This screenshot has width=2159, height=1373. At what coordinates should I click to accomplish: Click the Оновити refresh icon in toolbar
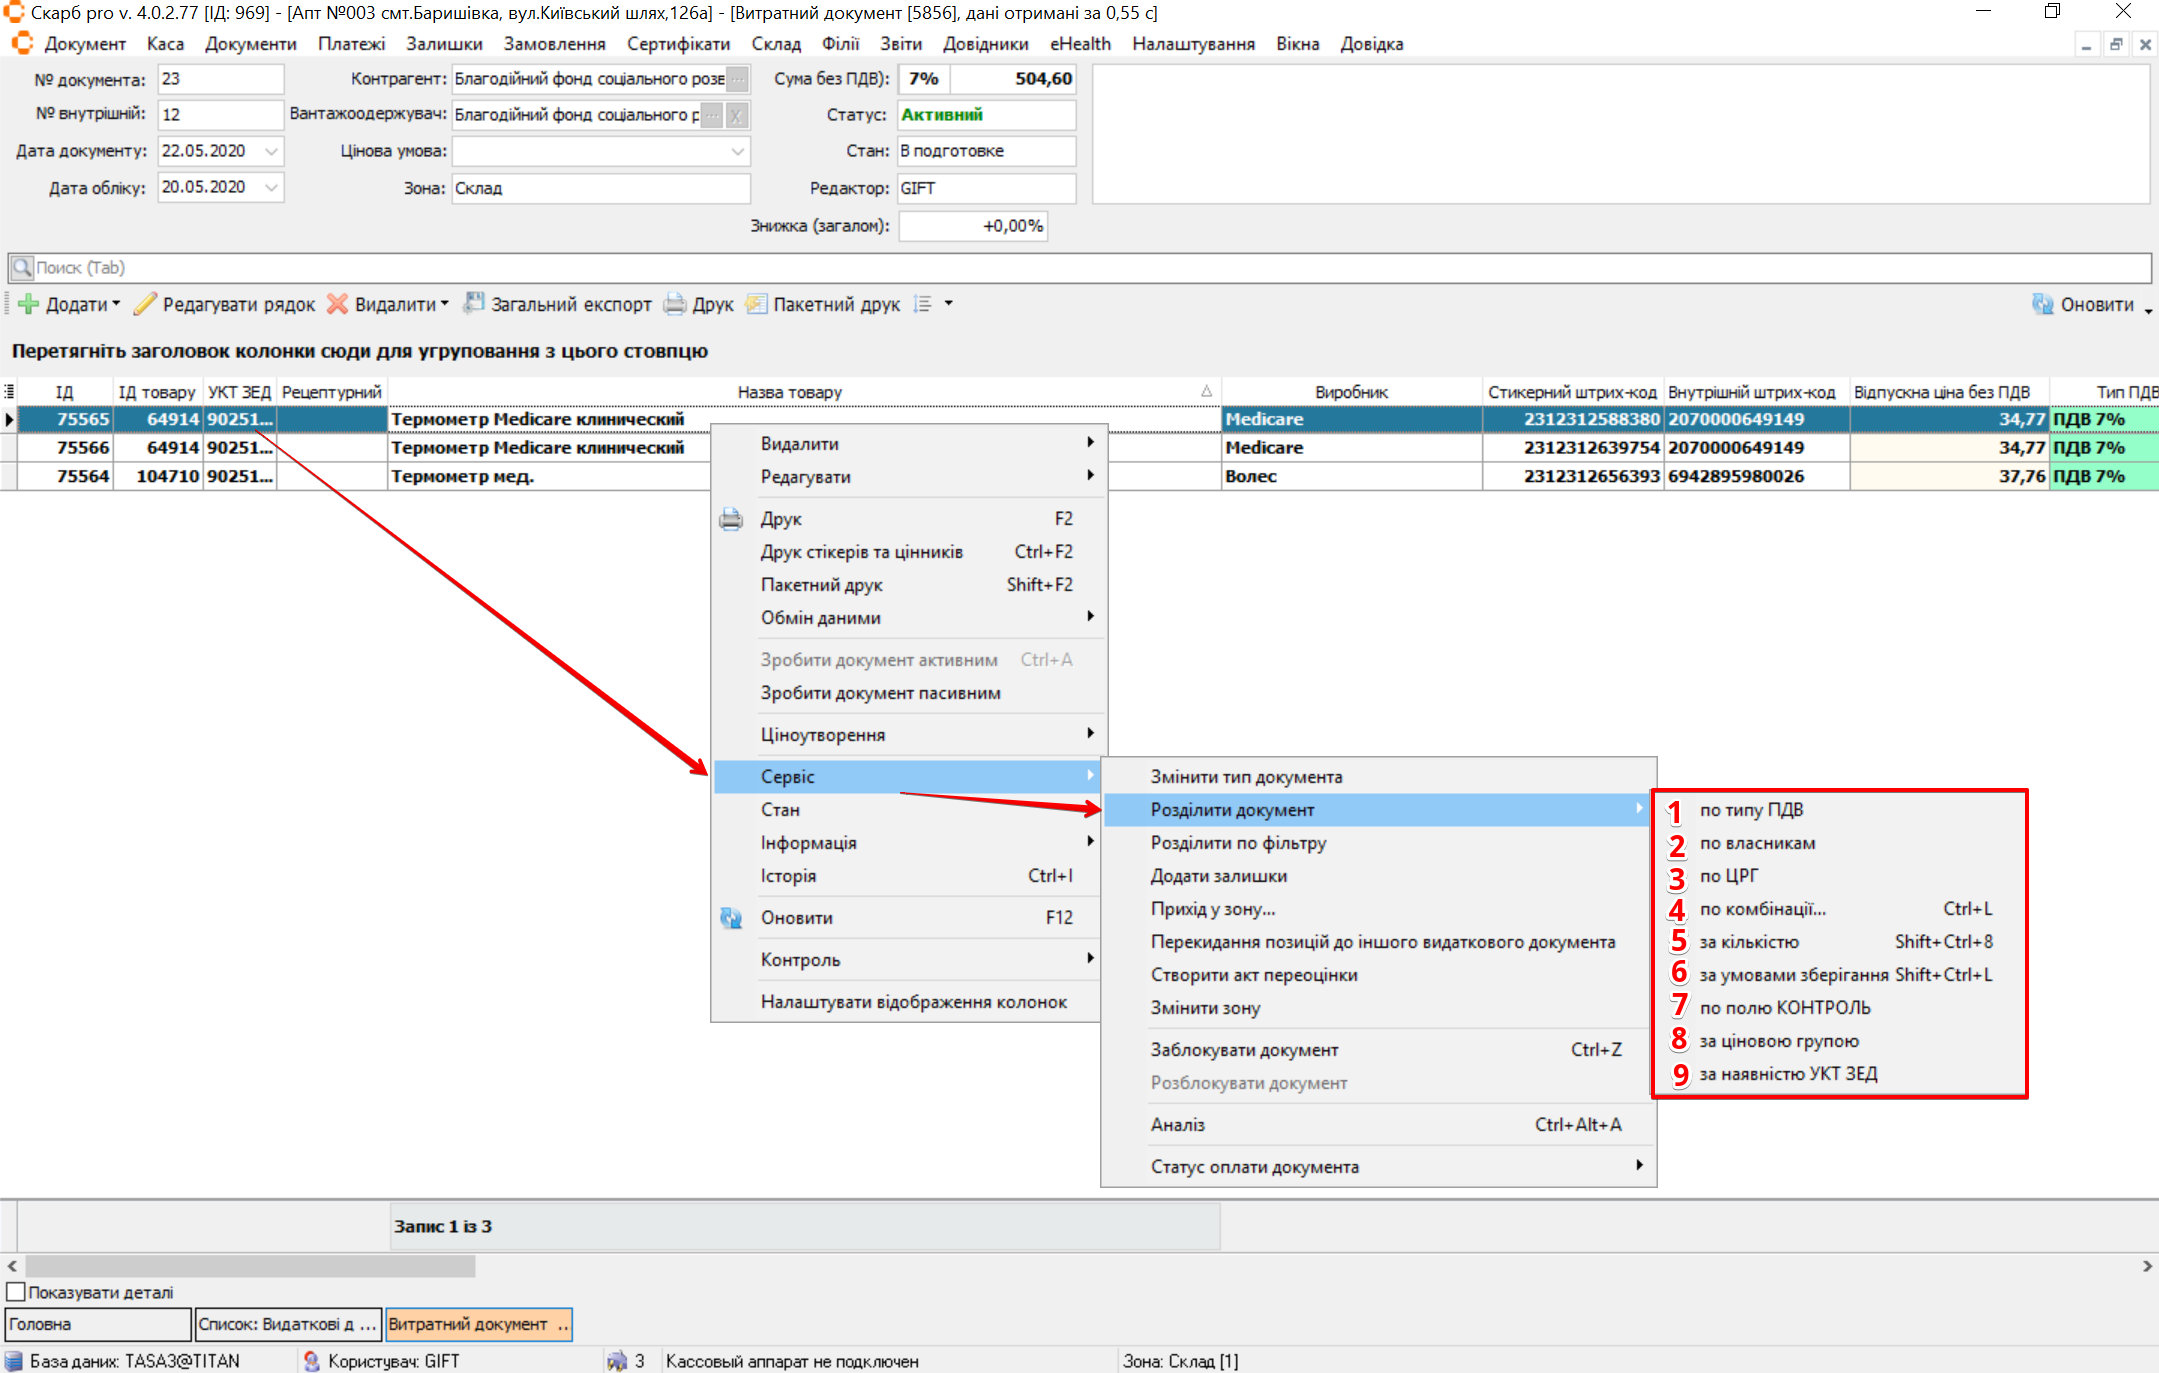[2042, 304]
